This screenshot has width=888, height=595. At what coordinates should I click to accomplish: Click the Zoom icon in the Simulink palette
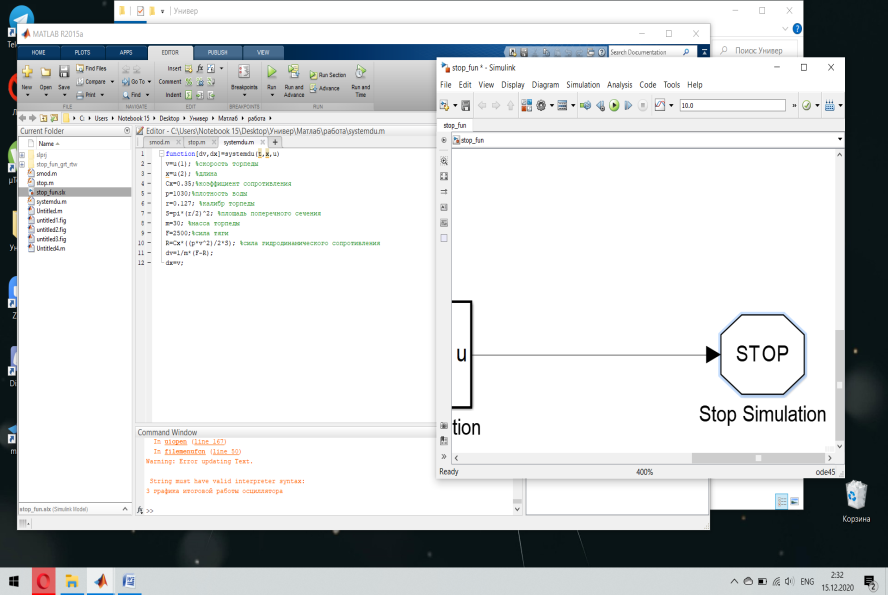(x=444, y=160)
